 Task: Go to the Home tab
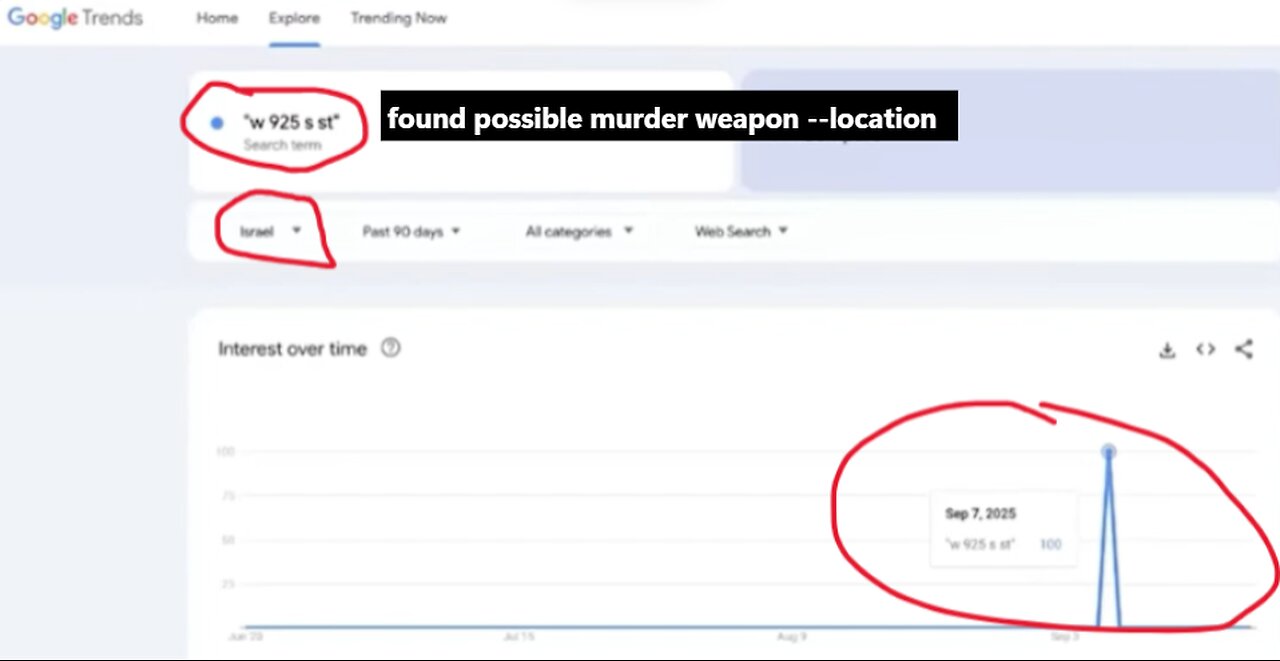[x=216, y=18]
